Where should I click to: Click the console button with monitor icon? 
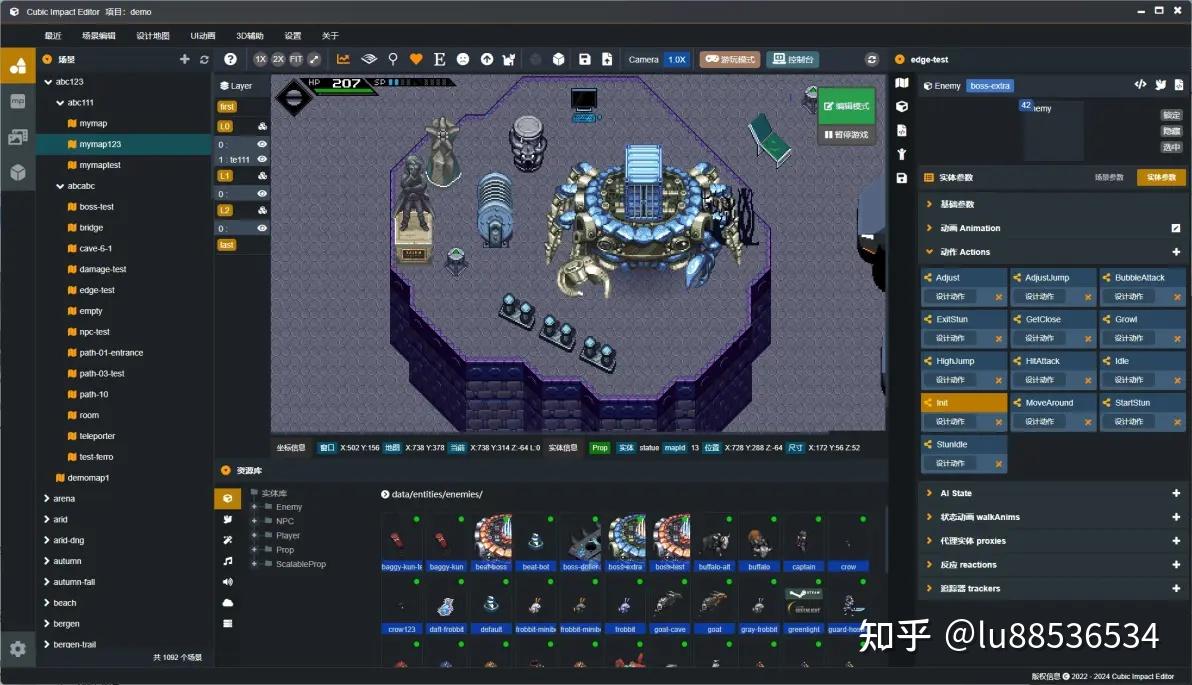792,59
